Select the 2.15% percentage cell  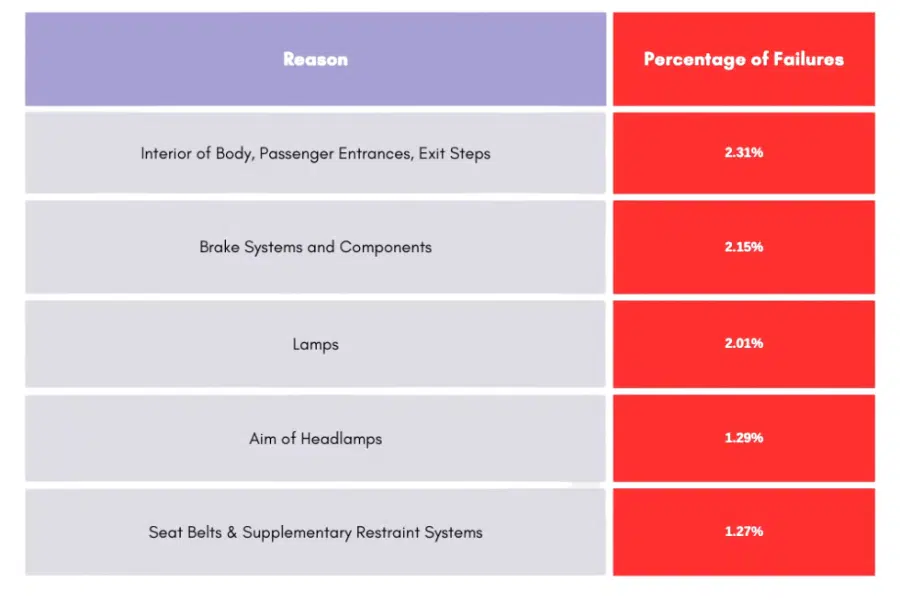(x=743, y=246)
